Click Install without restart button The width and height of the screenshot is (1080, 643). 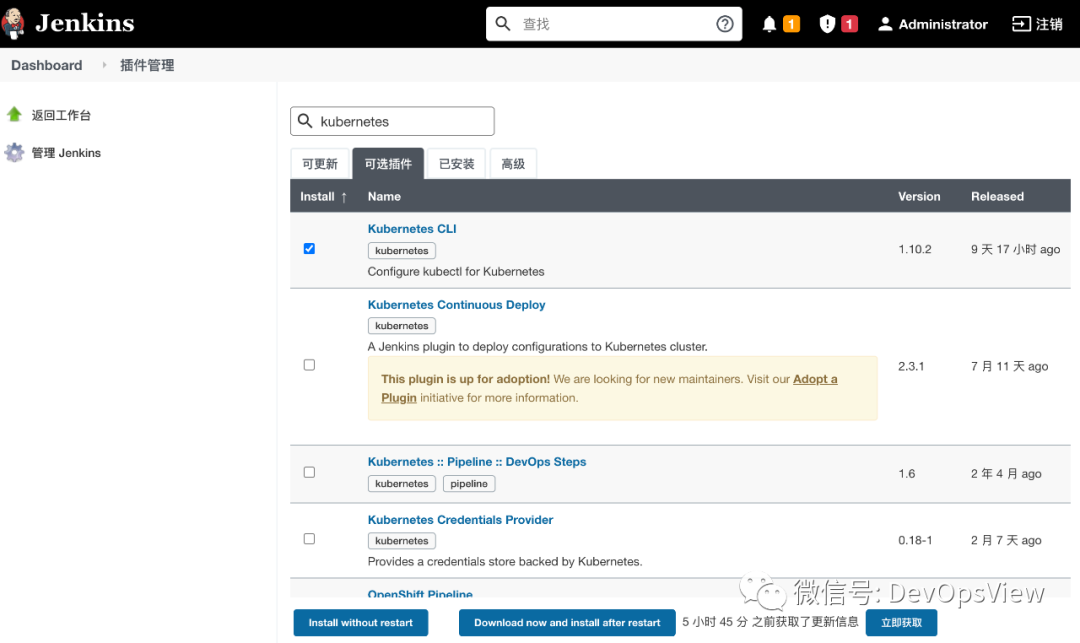pyautogui.click(x=361, y=622)
